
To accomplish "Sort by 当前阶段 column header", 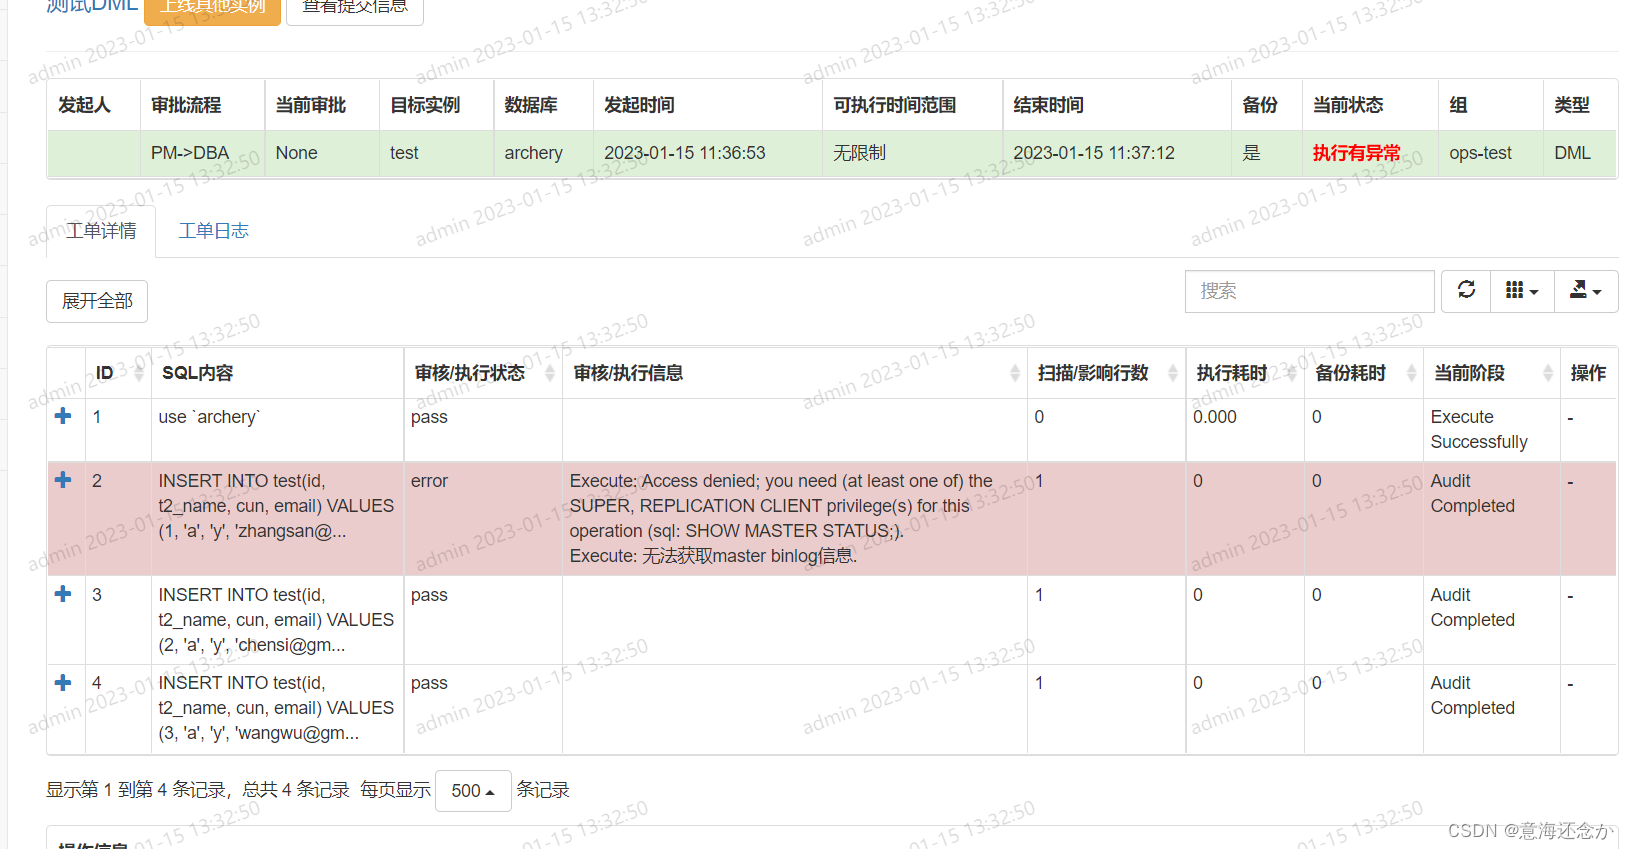I will point(1492,373).
